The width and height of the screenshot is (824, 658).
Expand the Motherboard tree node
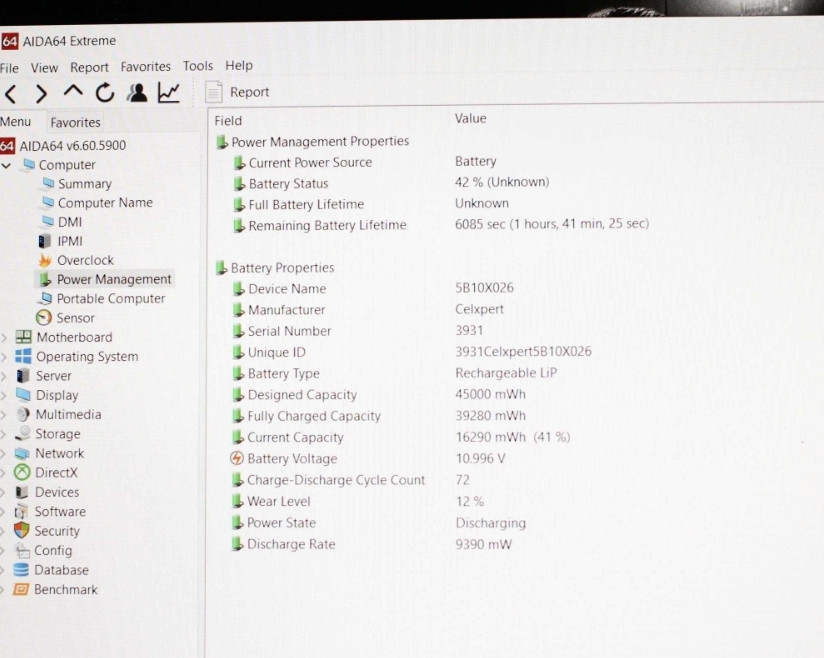[5, 338]
